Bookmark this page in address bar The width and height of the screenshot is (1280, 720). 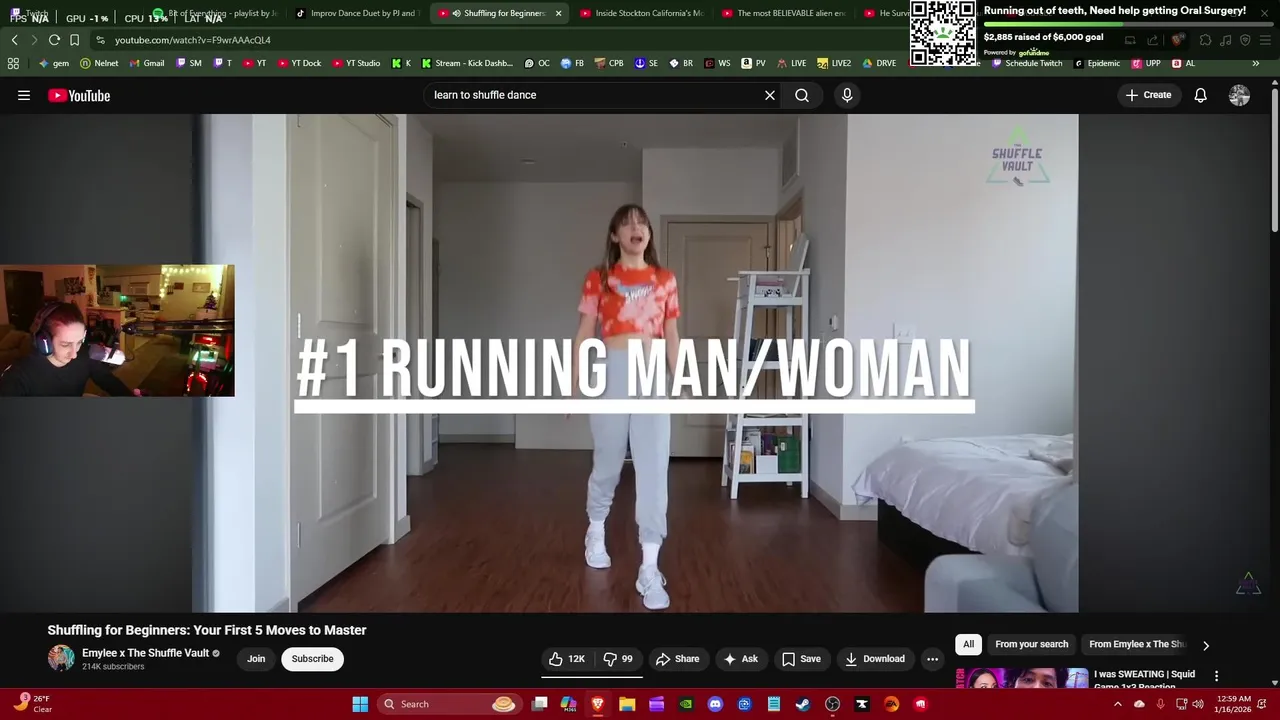pos(74,40)
